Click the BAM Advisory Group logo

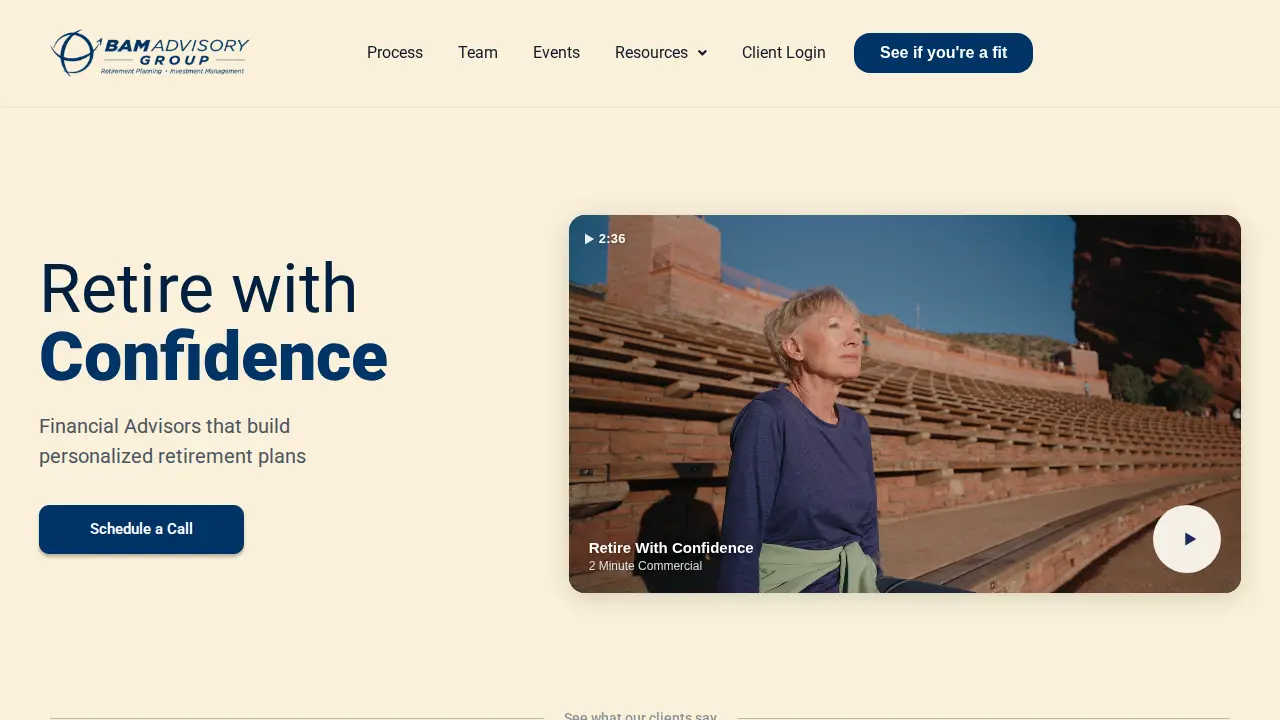coord(150,53)
